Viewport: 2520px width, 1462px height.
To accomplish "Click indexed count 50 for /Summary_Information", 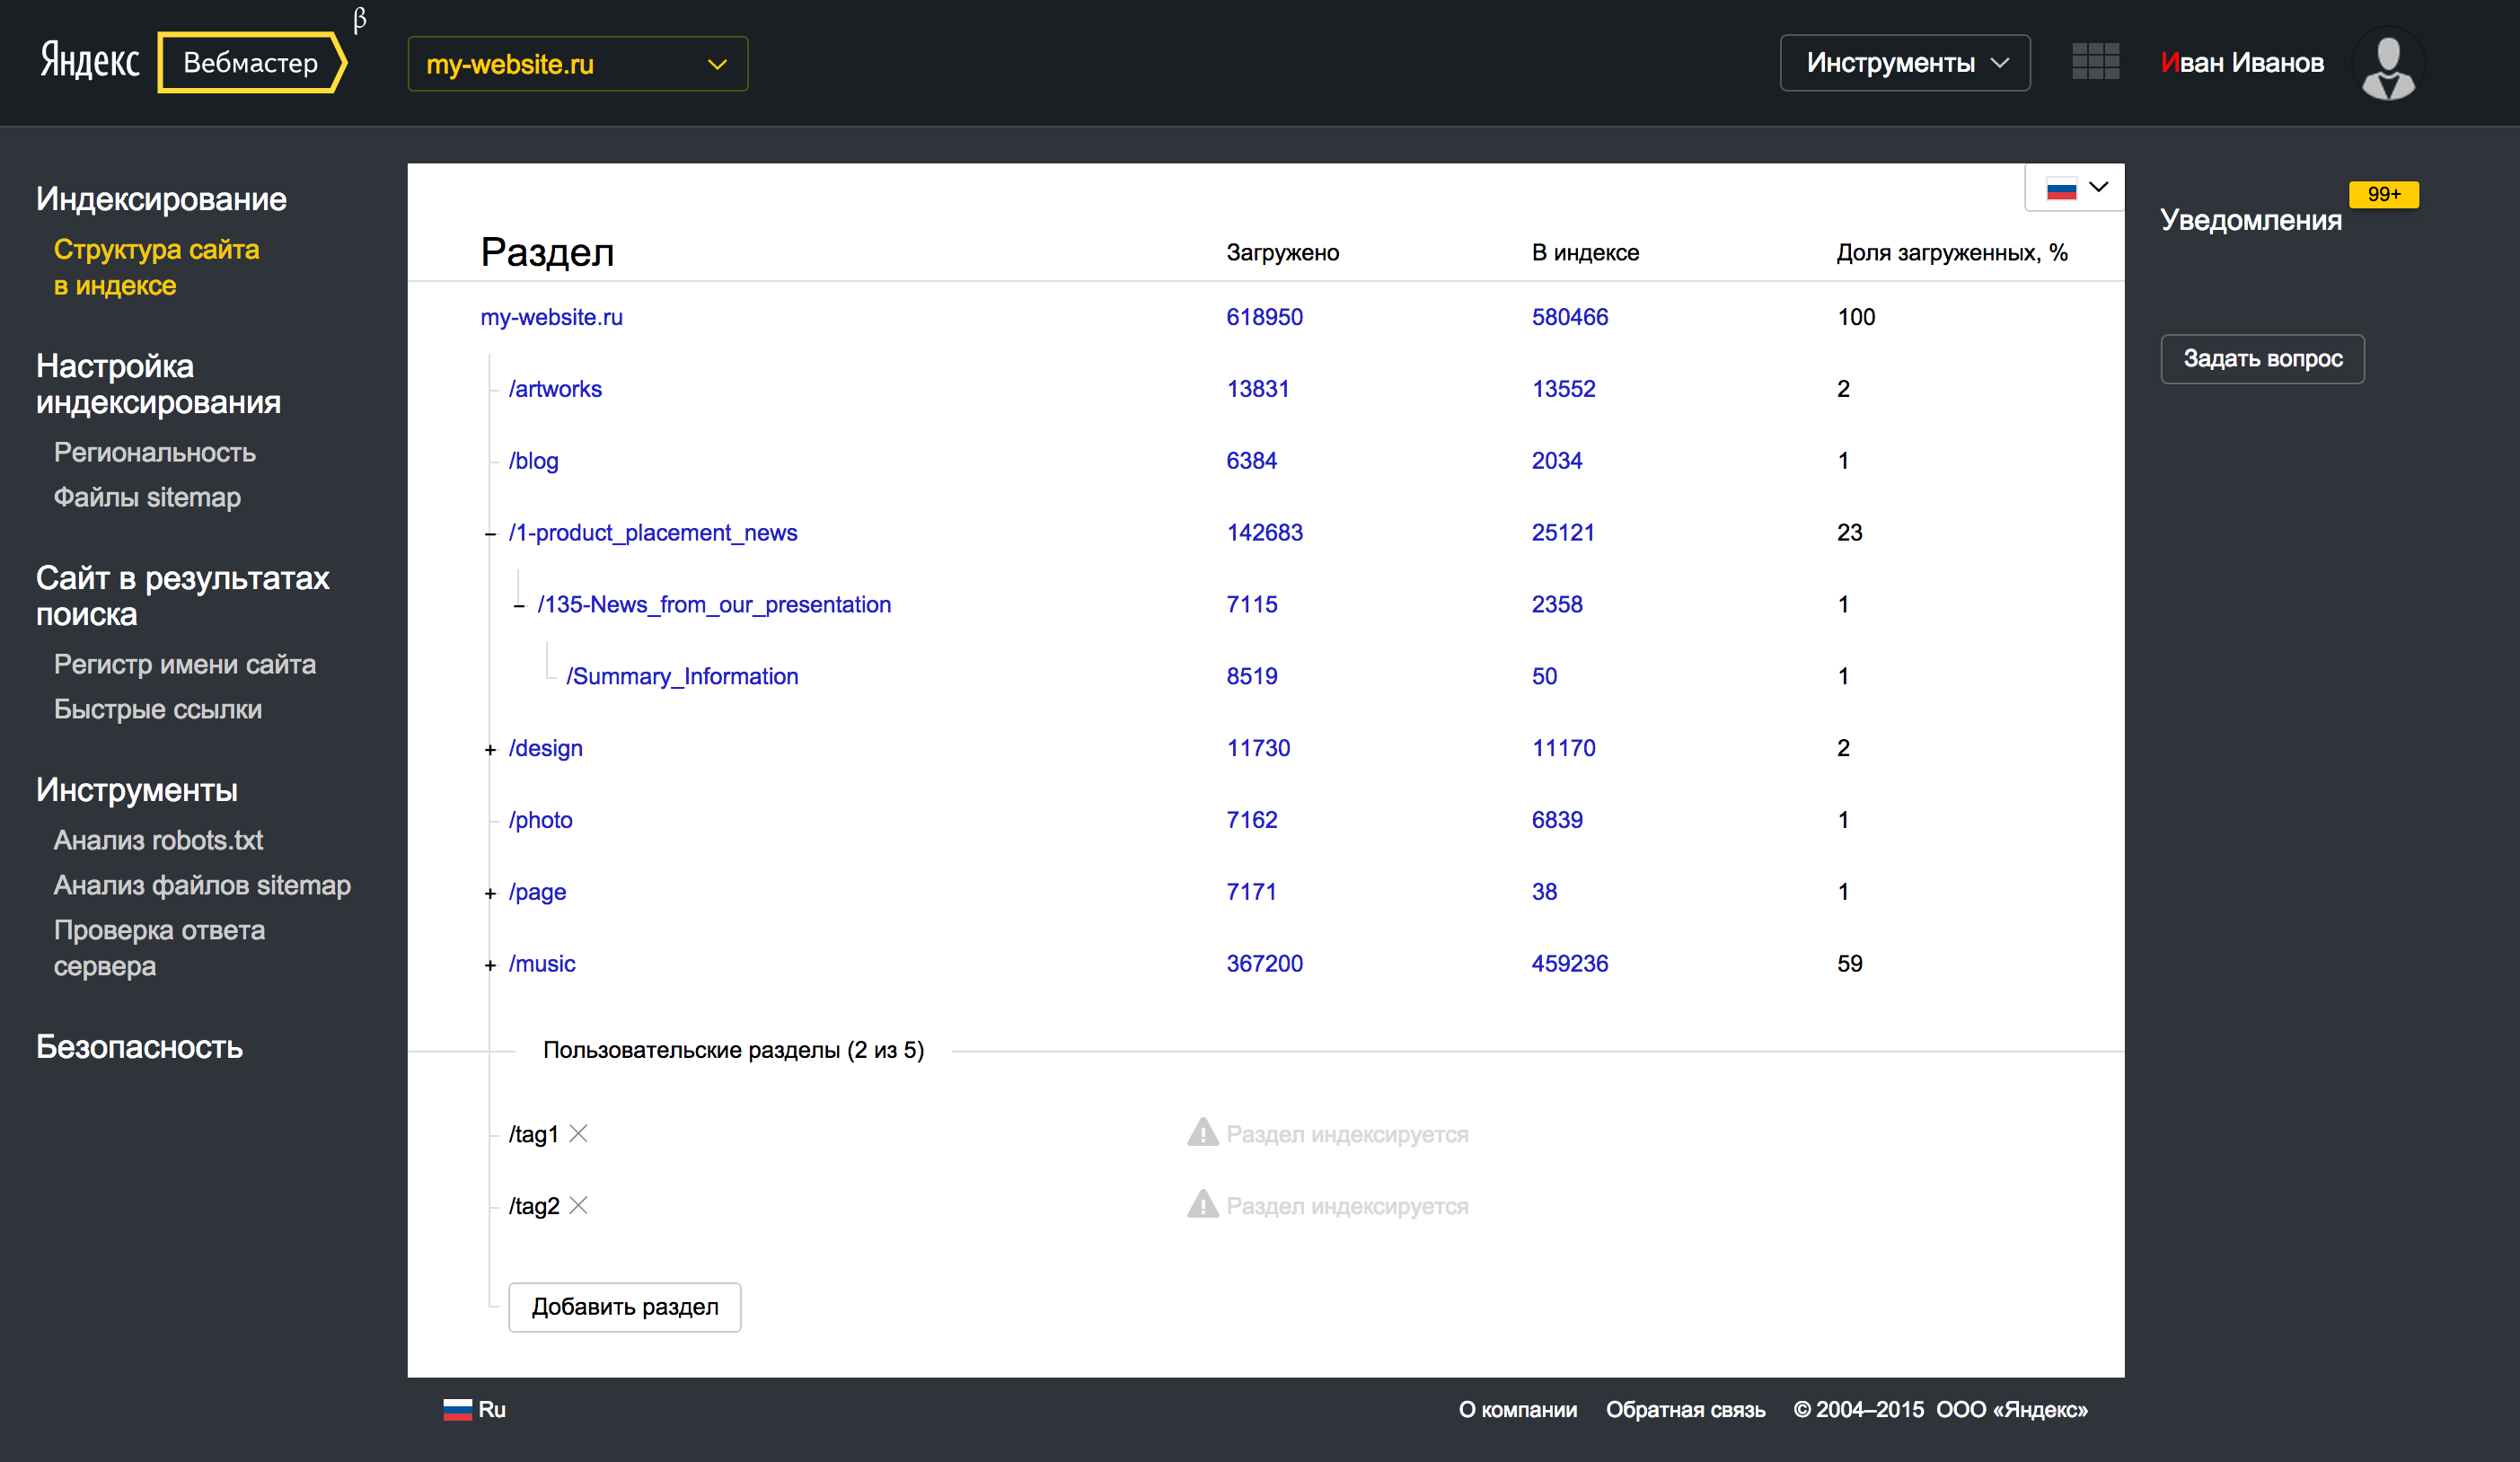I will (1544, 677).
